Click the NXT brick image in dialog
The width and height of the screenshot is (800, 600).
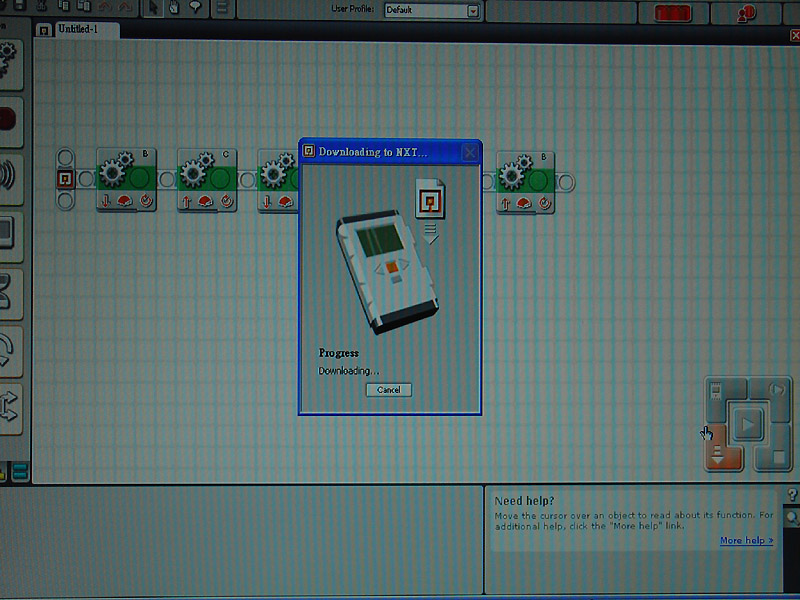(x=387, y=272)
